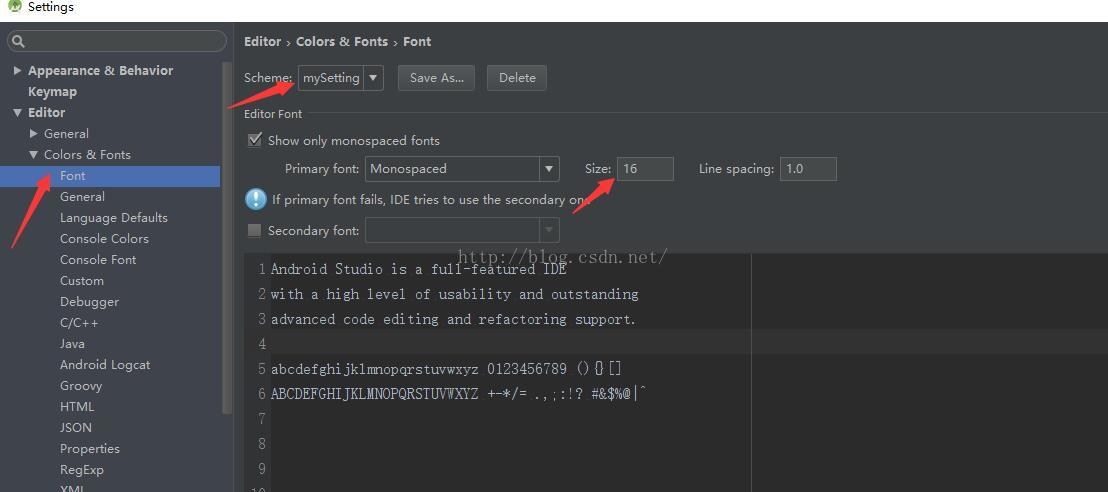Click the blue info icon about primary font
Image resolution: width=1108 pixels, height=492 pixels.
(255, 199)
